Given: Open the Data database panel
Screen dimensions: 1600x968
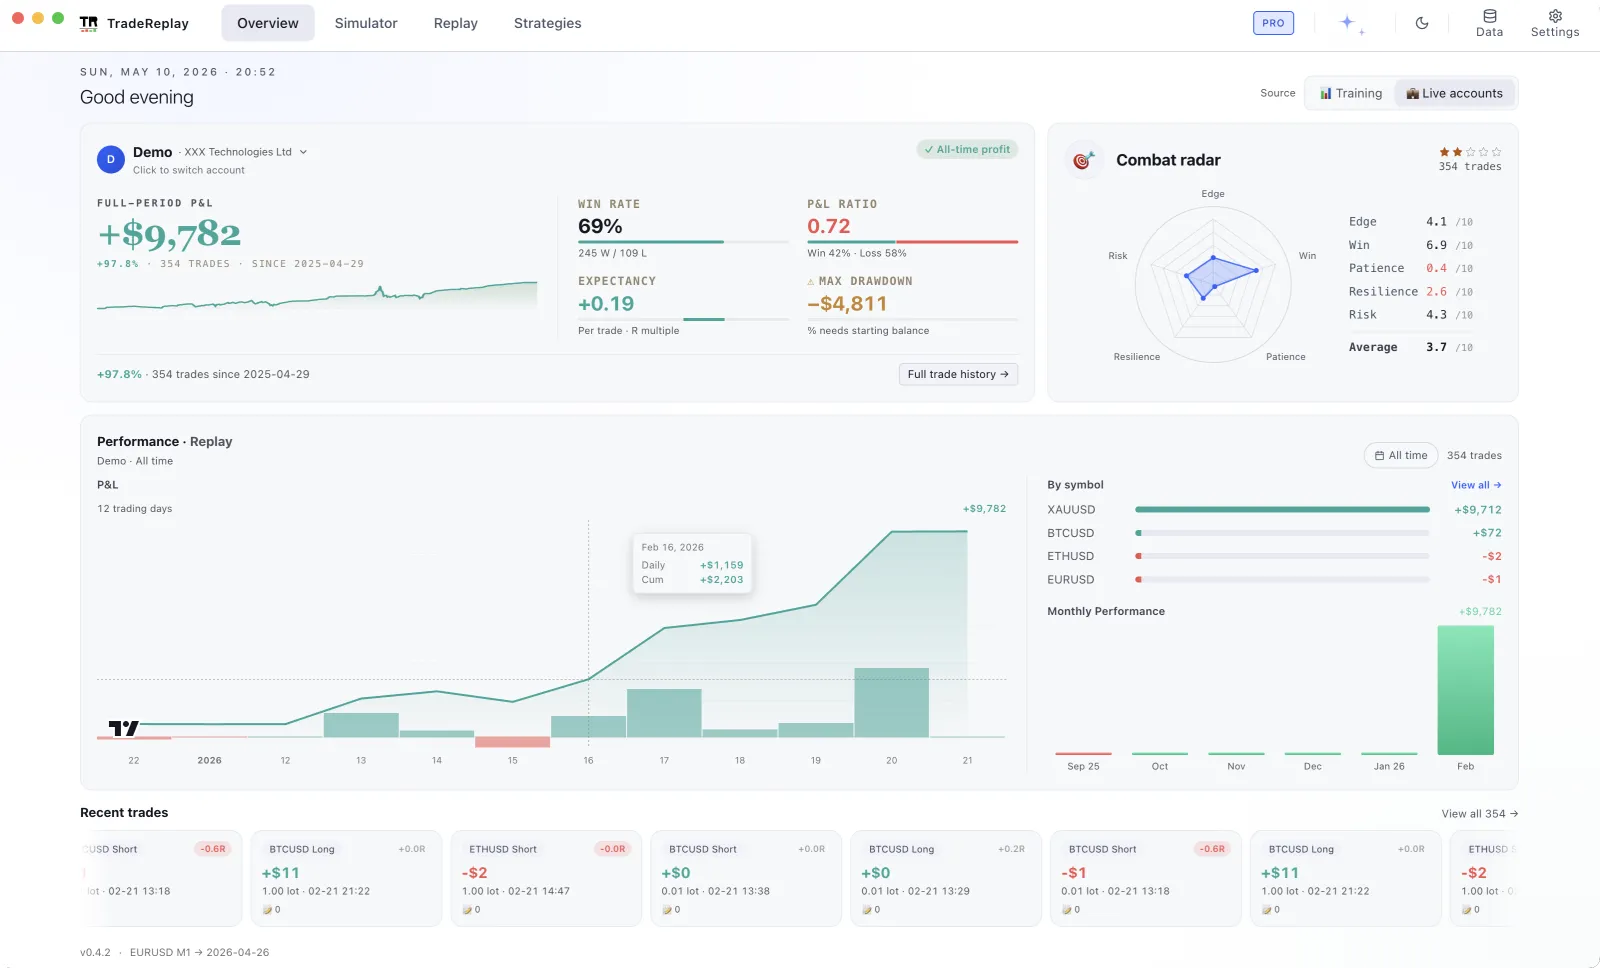Looking at the screenshot, I should coord(1489,23).
